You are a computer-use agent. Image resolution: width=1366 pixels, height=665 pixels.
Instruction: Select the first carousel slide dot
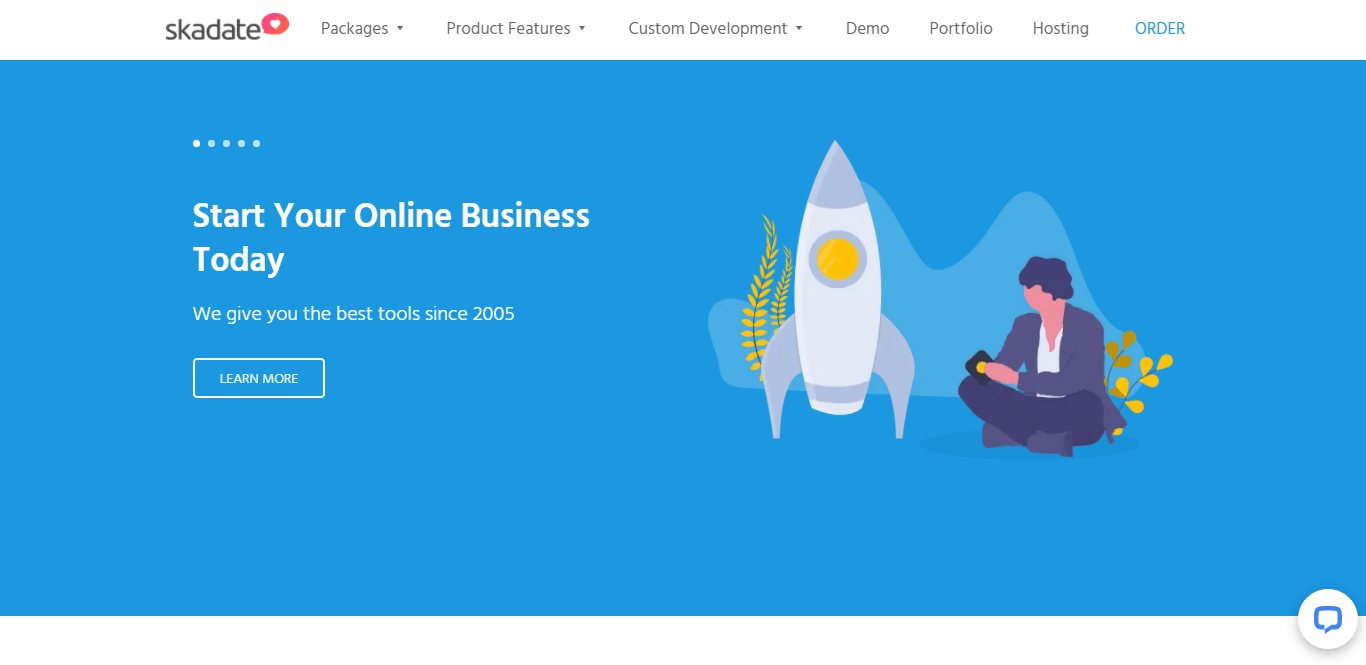click(197, 143)
